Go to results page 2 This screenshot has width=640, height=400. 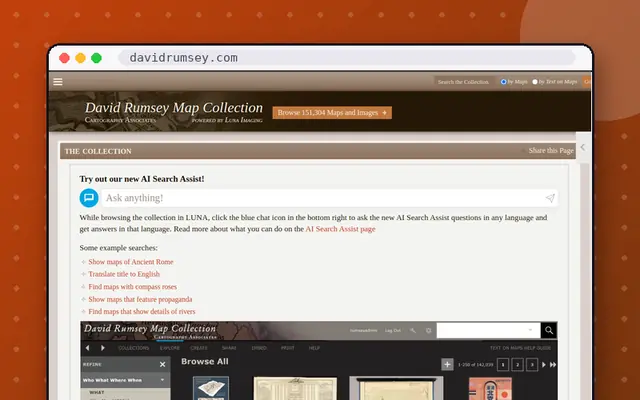click(x=518, y=364)
